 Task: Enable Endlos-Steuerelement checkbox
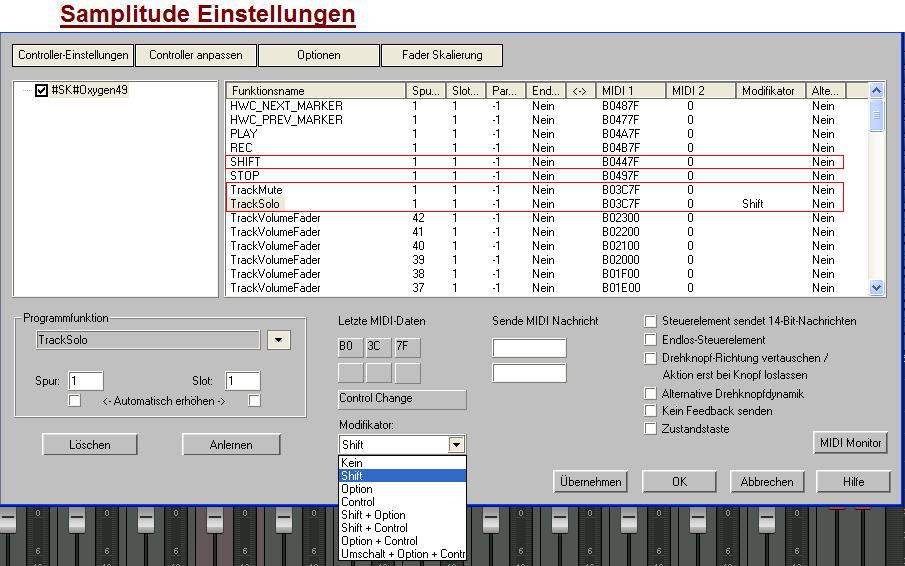click(650, 340)
